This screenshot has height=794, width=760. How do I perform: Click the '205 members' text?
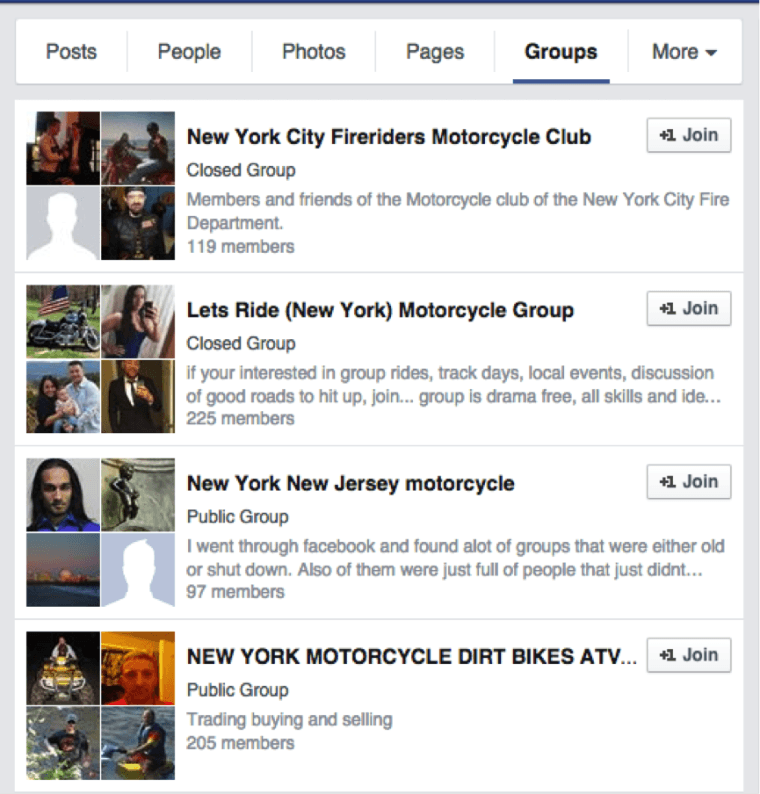point(241,743)
